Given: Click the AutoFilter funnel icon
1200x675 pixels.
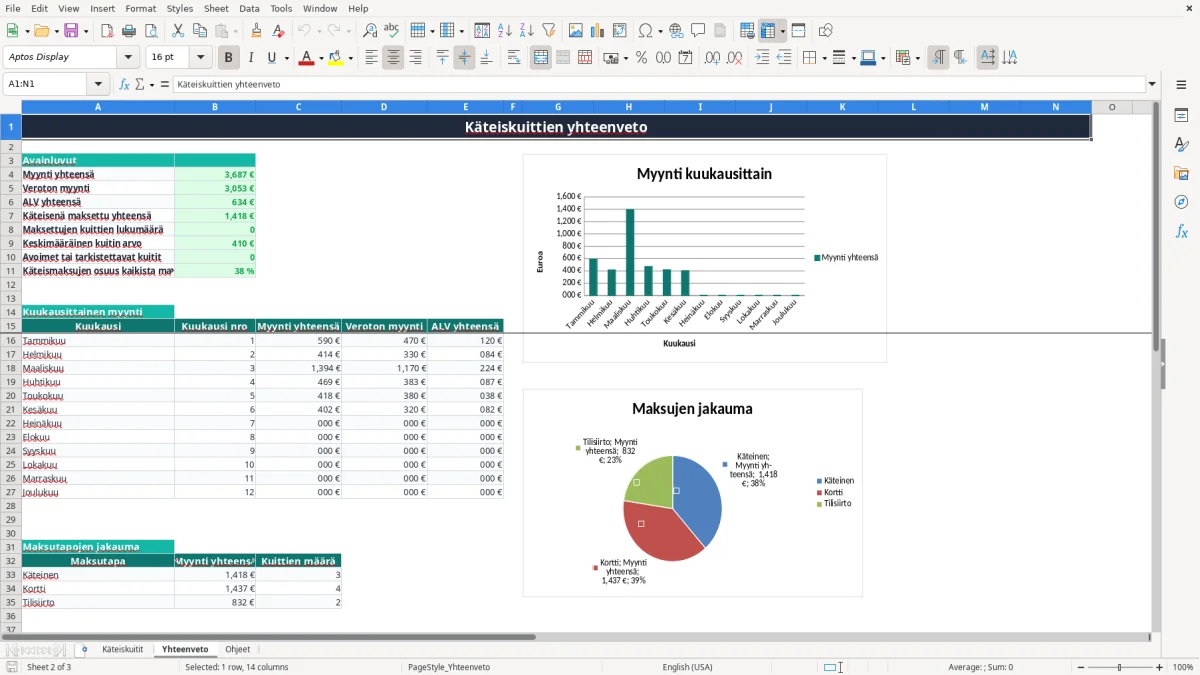Looking at the screenshot, I should 548,31.
